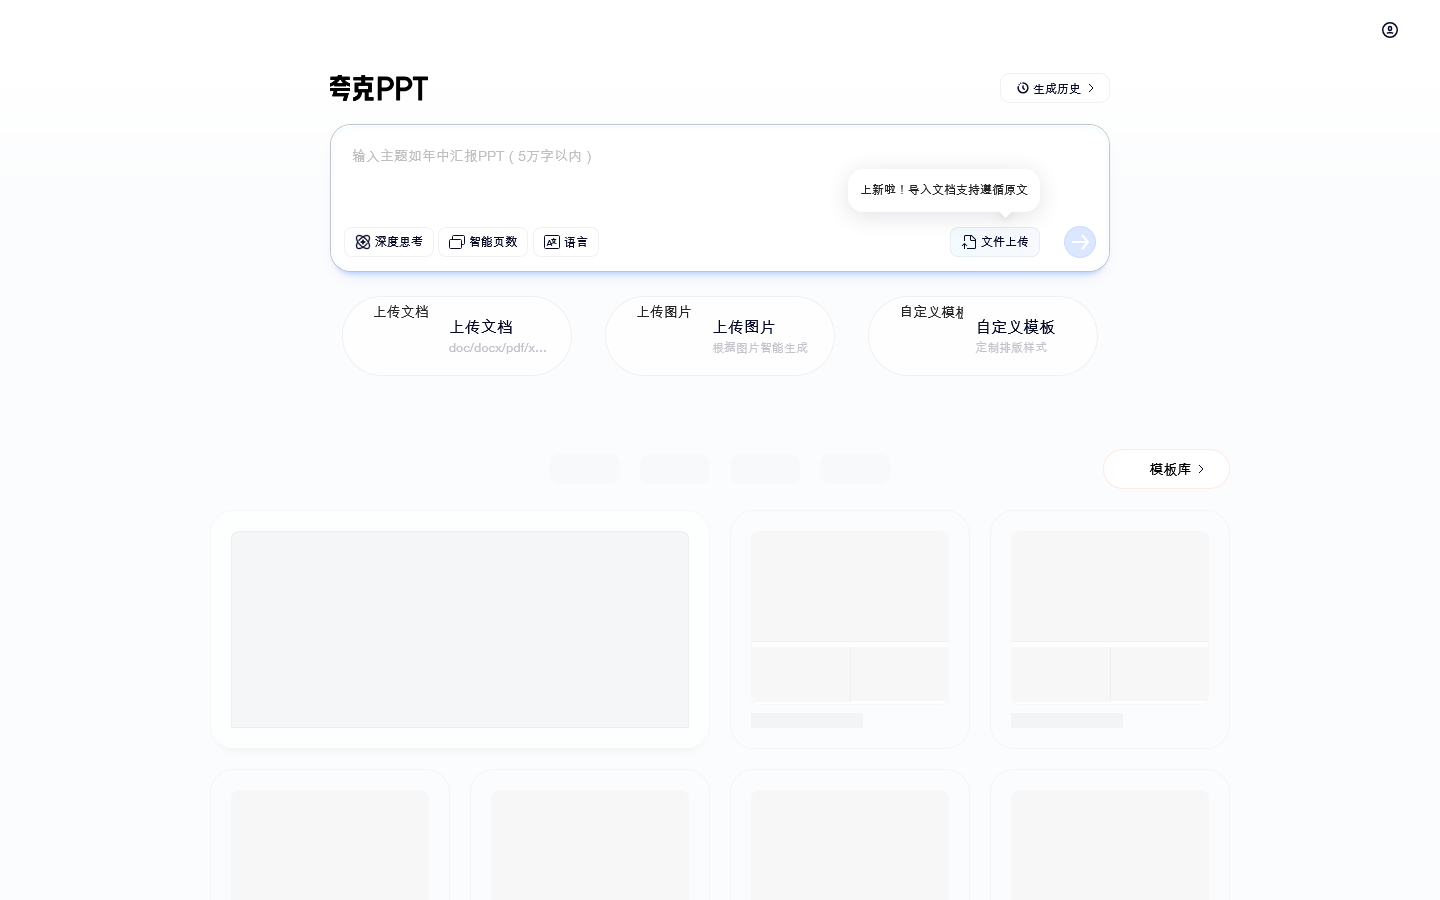
Task: Select the 上传图片 upload image card
Action: (720, 336)
